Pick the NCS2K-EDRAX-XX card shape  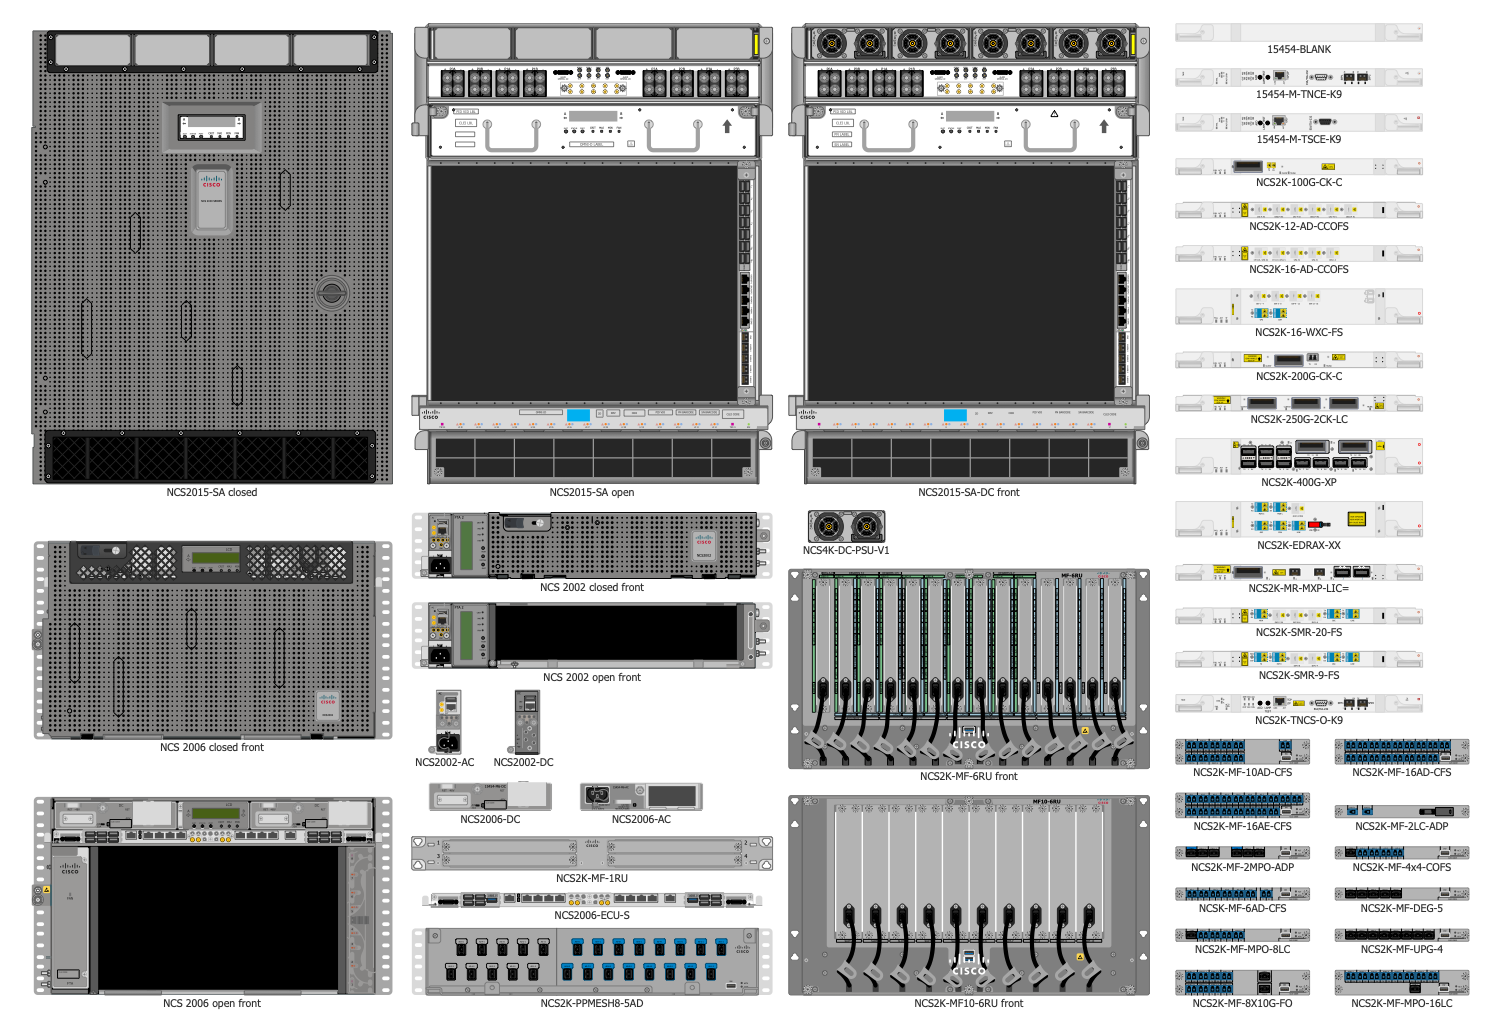(x=1299, y=519)
